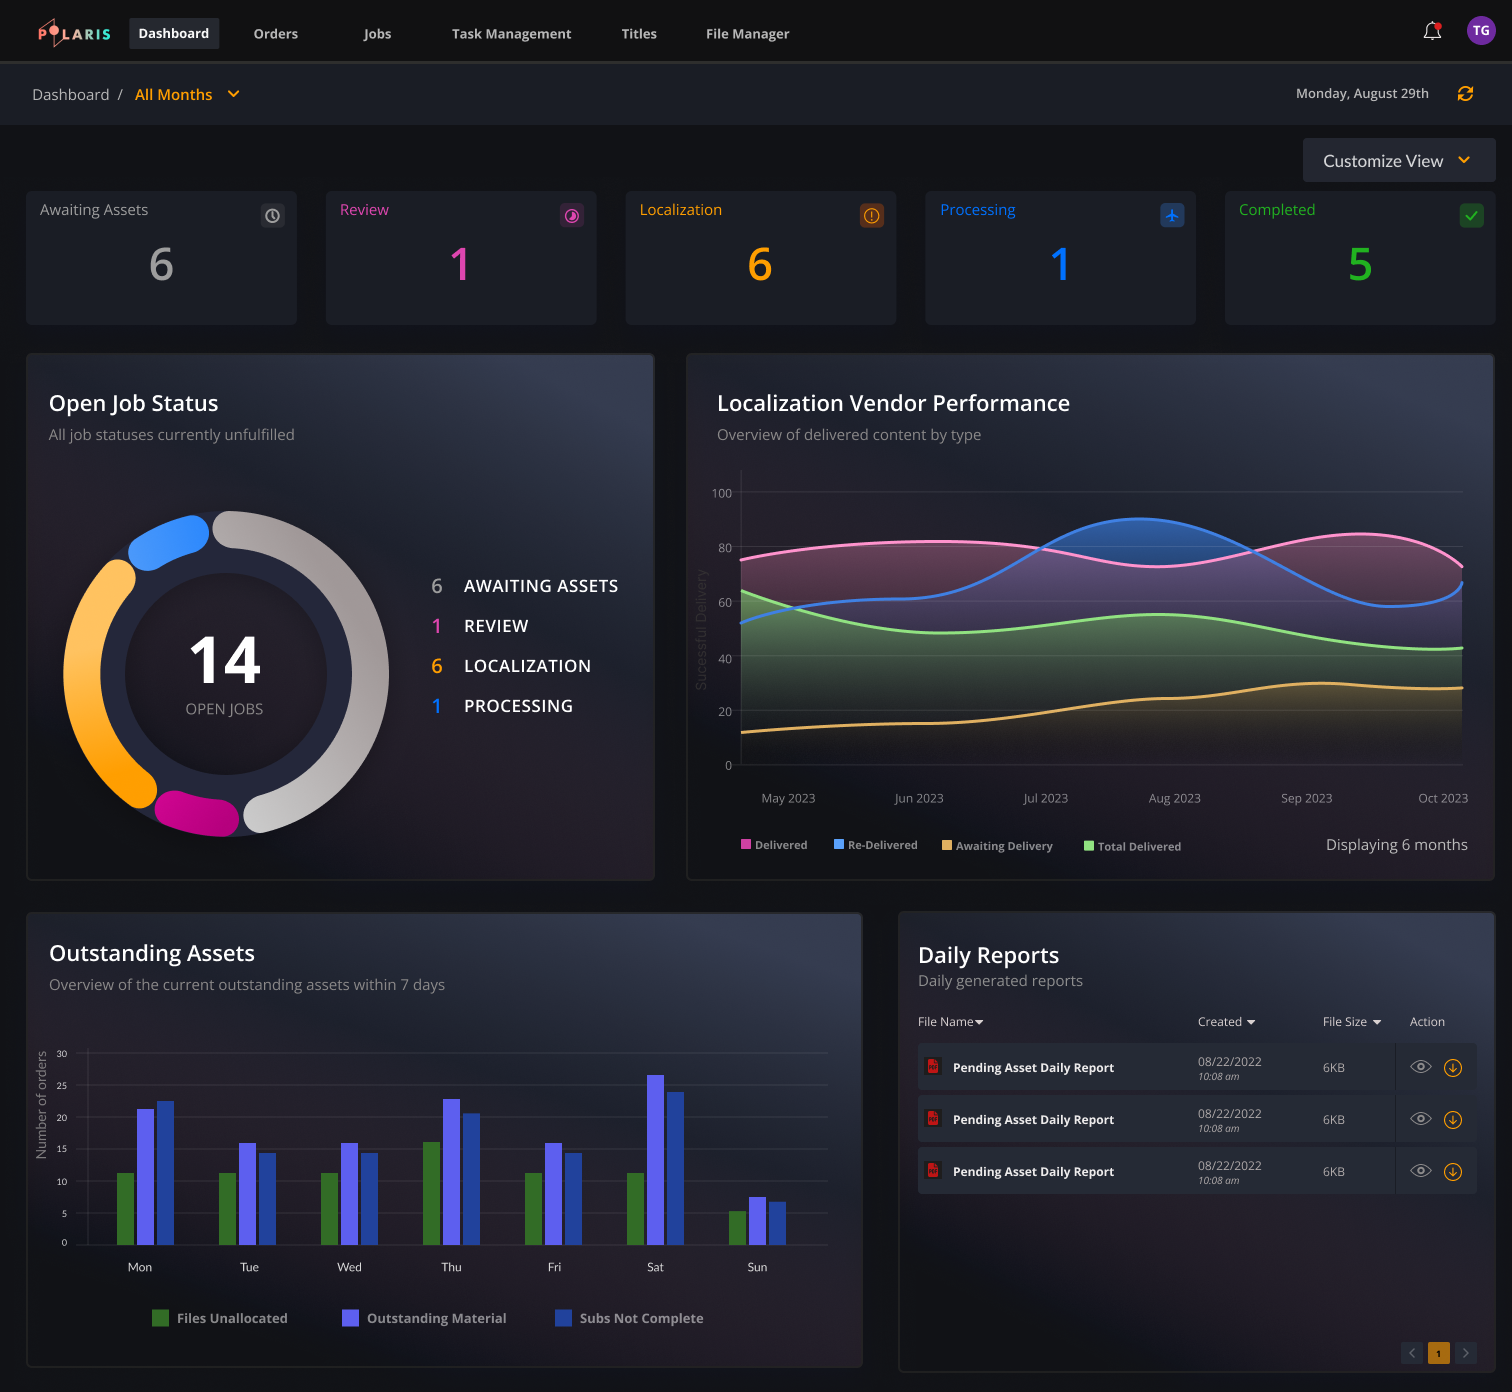
Task: Toggle the Re-Delivered series in the chart legend
Action: click(875, 845)
